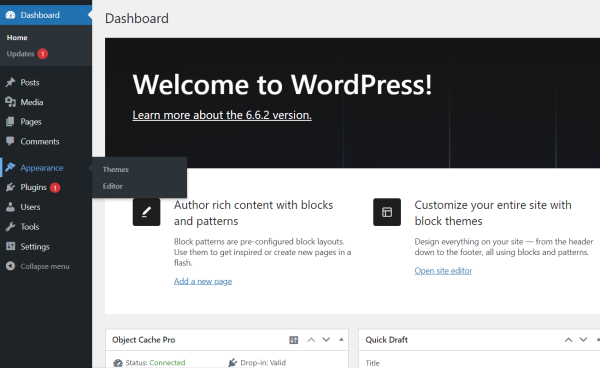Click the Open site editor link
The image size is (600, 368).
coord(443,270)
